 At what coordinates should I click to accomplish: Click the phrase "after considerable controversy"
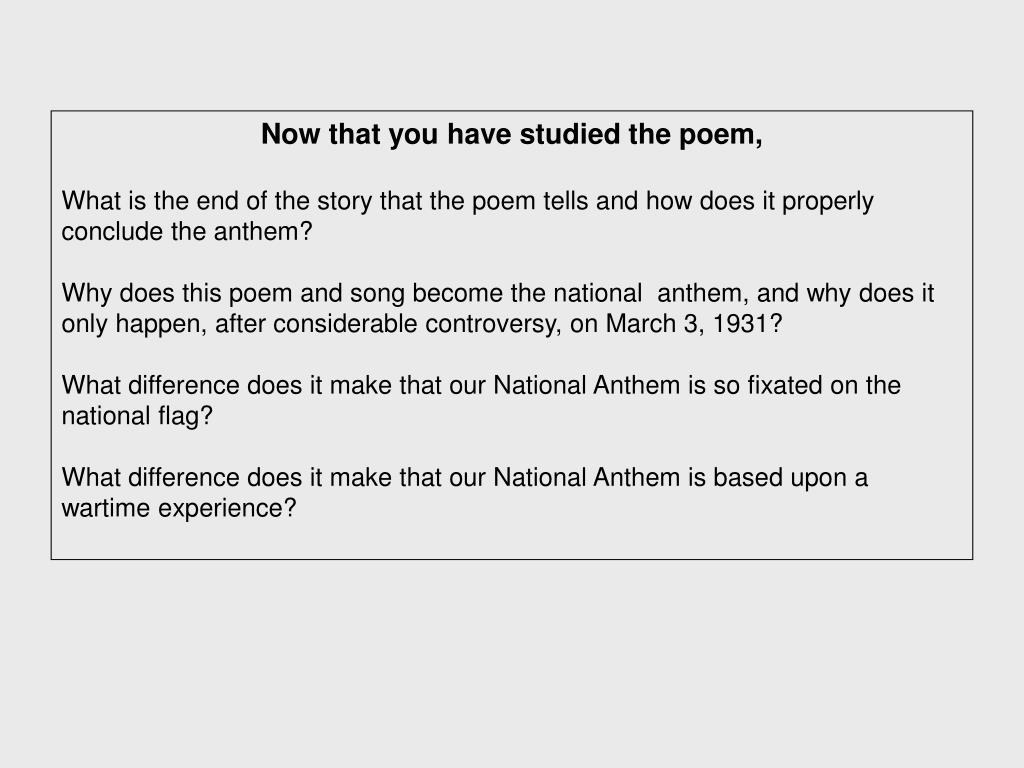pos(386,324)
